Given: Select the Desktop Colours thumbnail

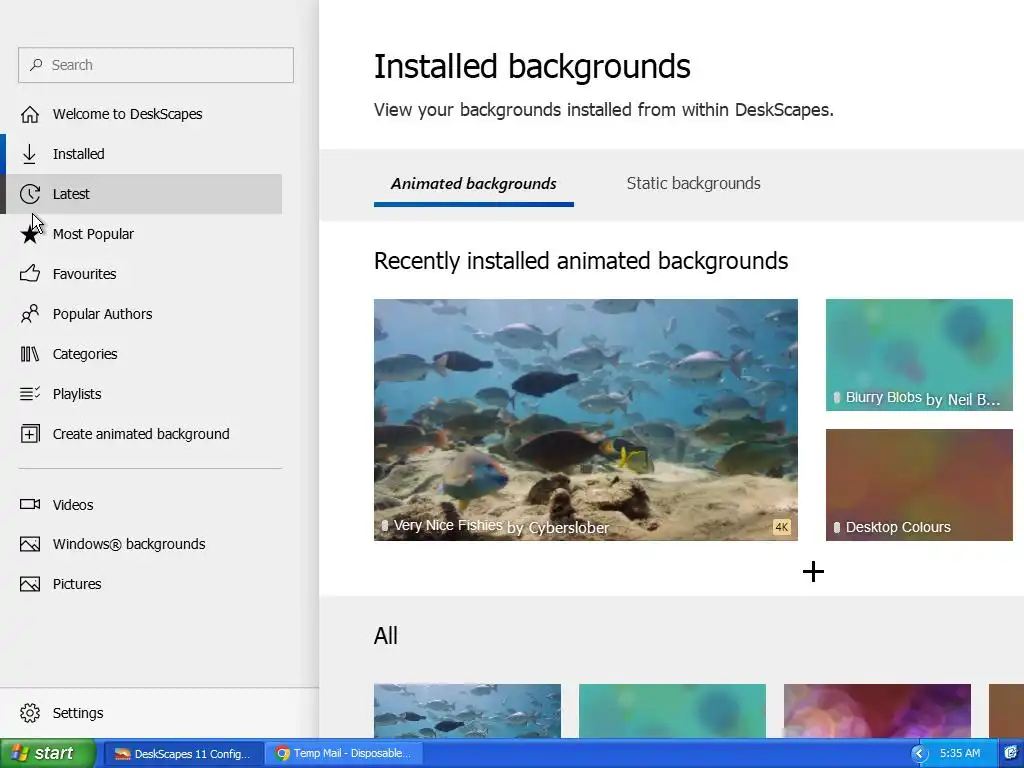Looking at the screenshot, I should (x=919, y=485).
